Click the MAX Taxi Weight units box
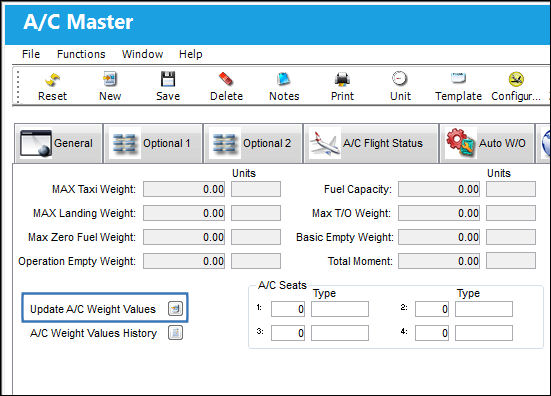Viewport: 551px width, 396px height. coord(256,189)
